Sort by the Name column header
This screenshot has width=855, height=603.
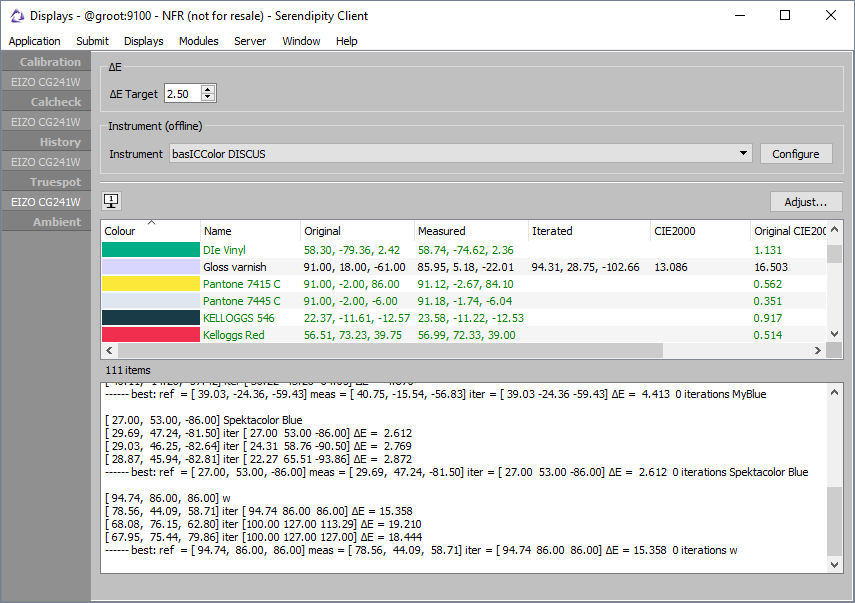click(x=250, y=231)
